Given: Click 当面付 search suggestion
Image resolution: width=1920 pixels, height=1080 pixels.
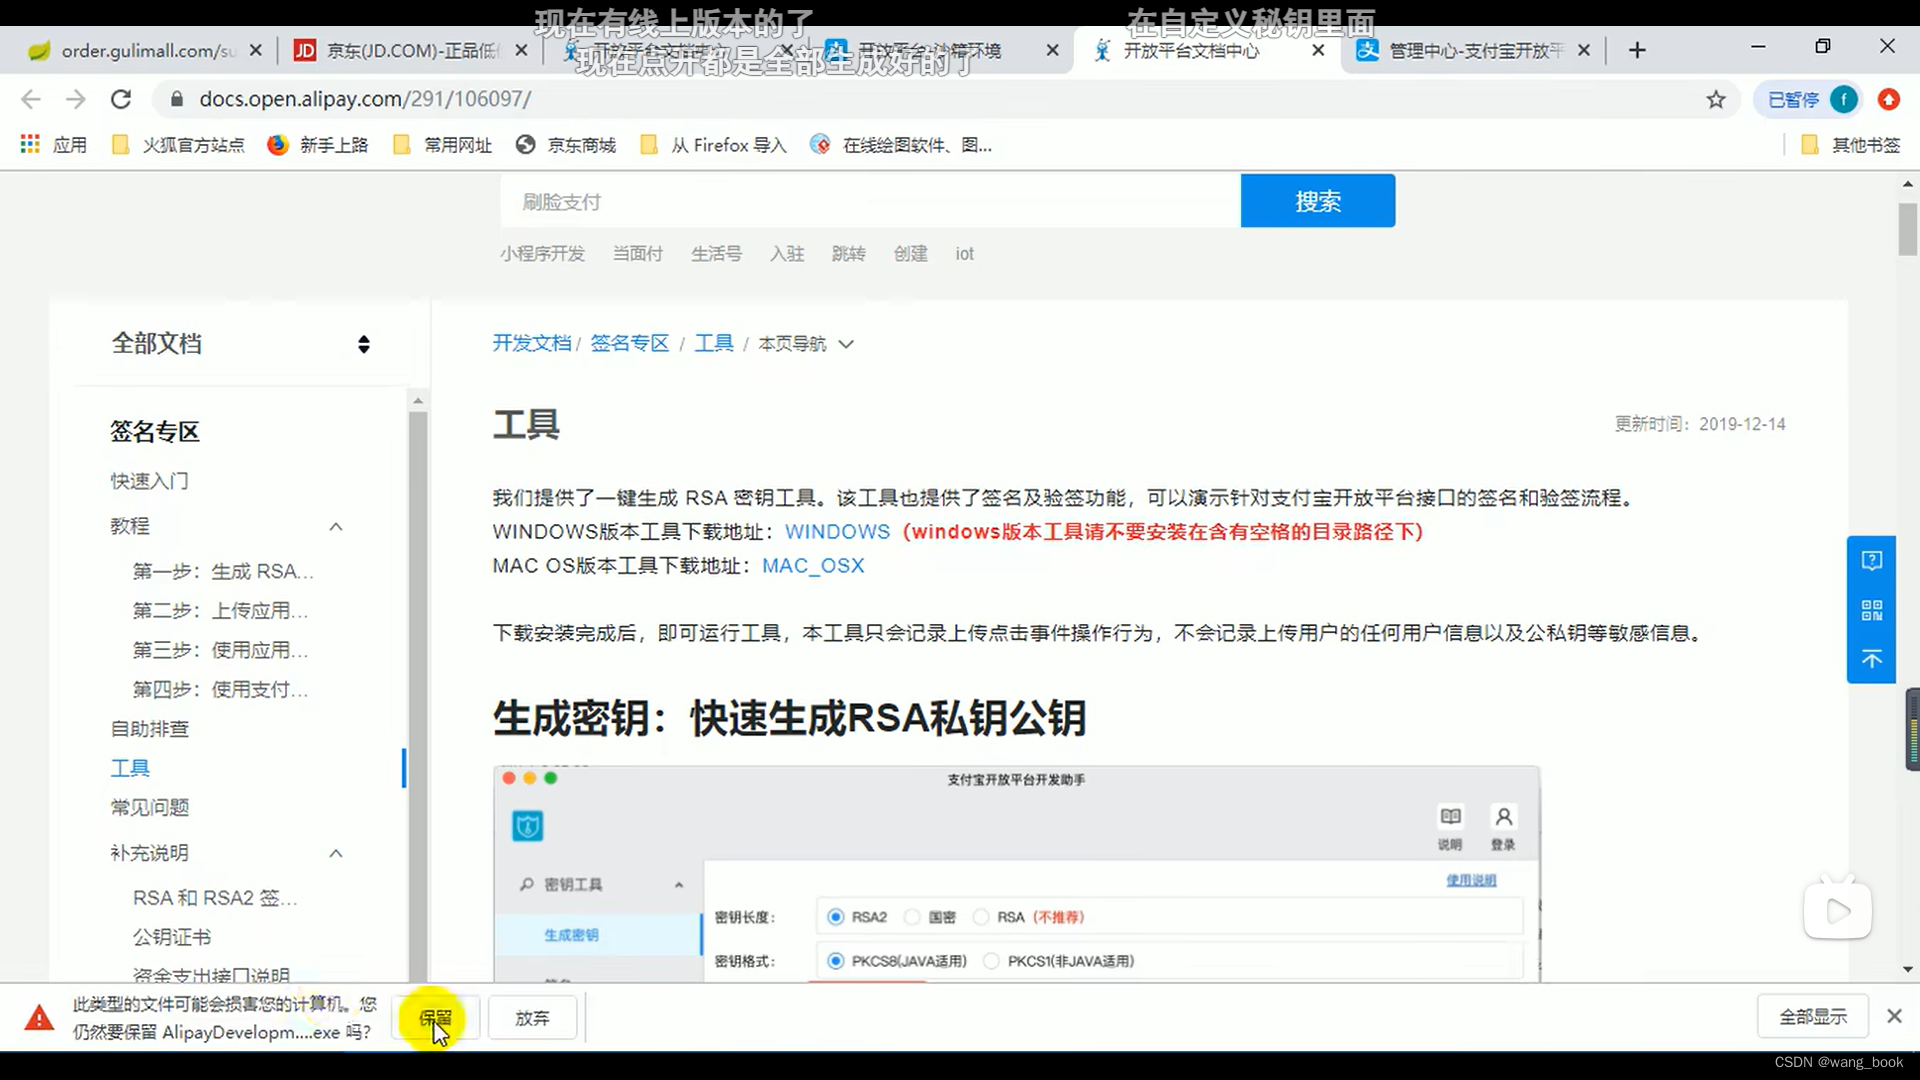Looking at the screenshot, I should tap(637, 254).
